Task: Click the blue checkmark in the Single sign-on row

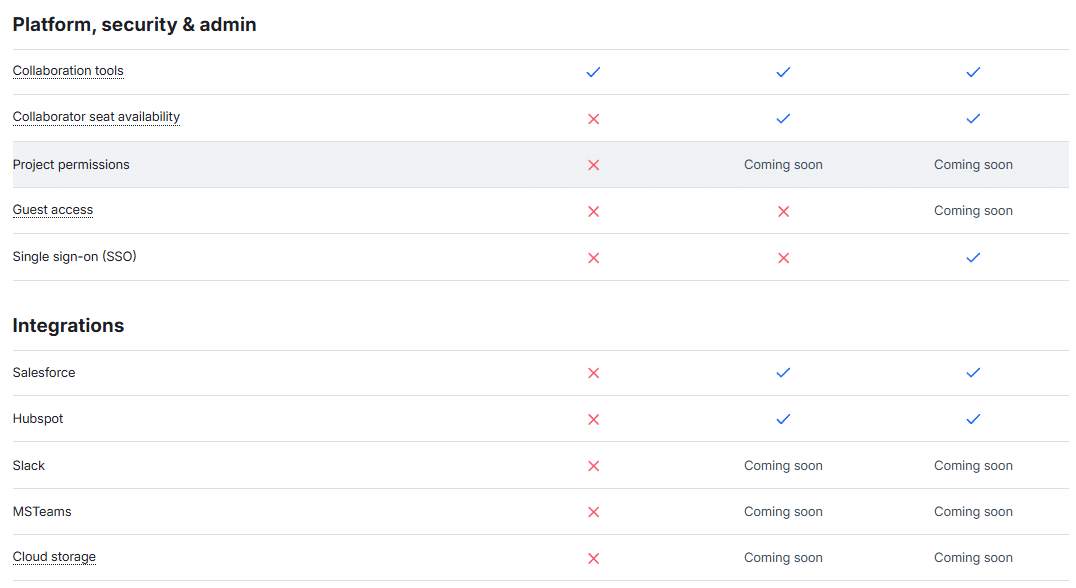Action: click(973, 257)
